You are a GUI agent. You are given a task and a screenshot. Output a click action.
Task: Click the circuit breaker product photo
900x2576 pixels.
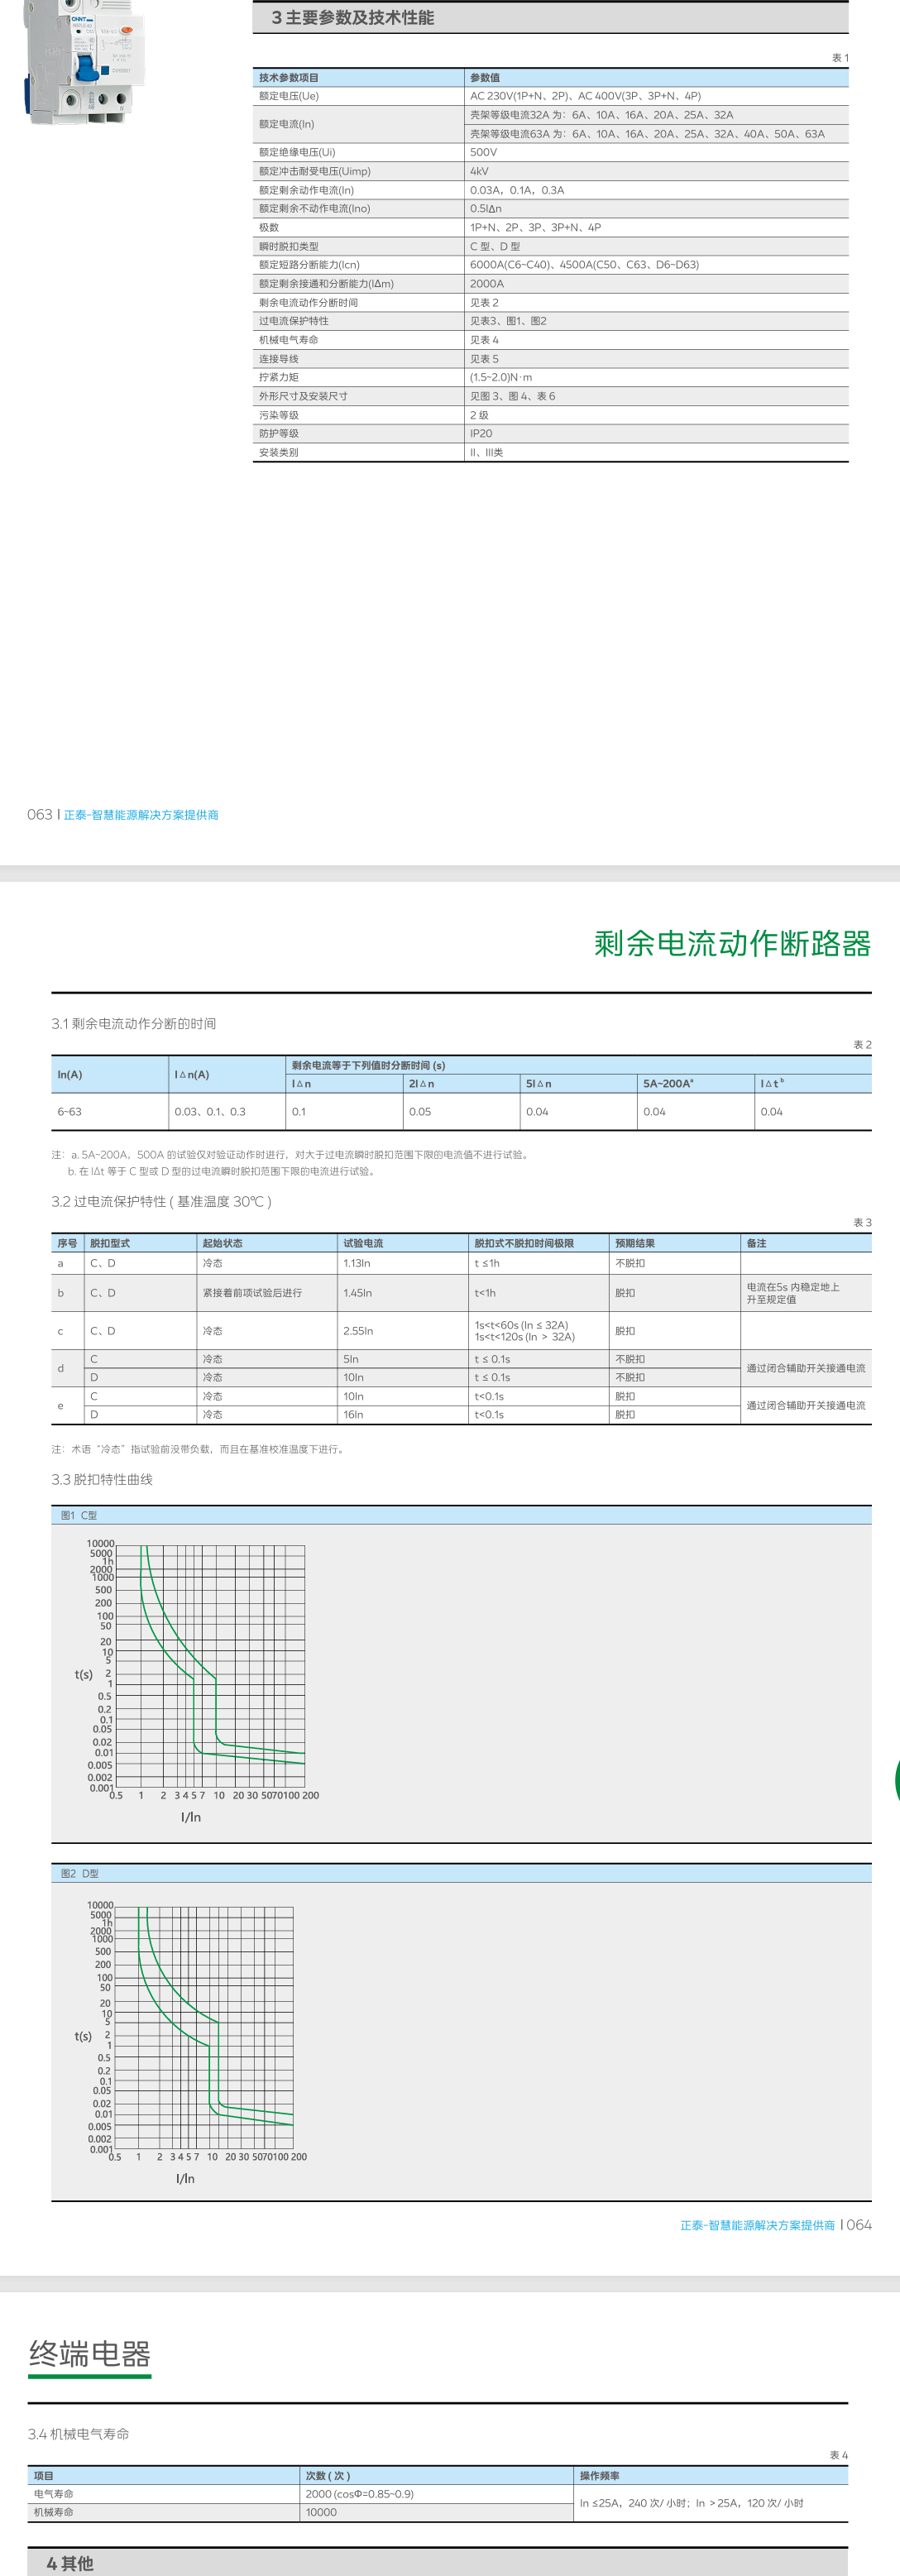coord(83,60)
